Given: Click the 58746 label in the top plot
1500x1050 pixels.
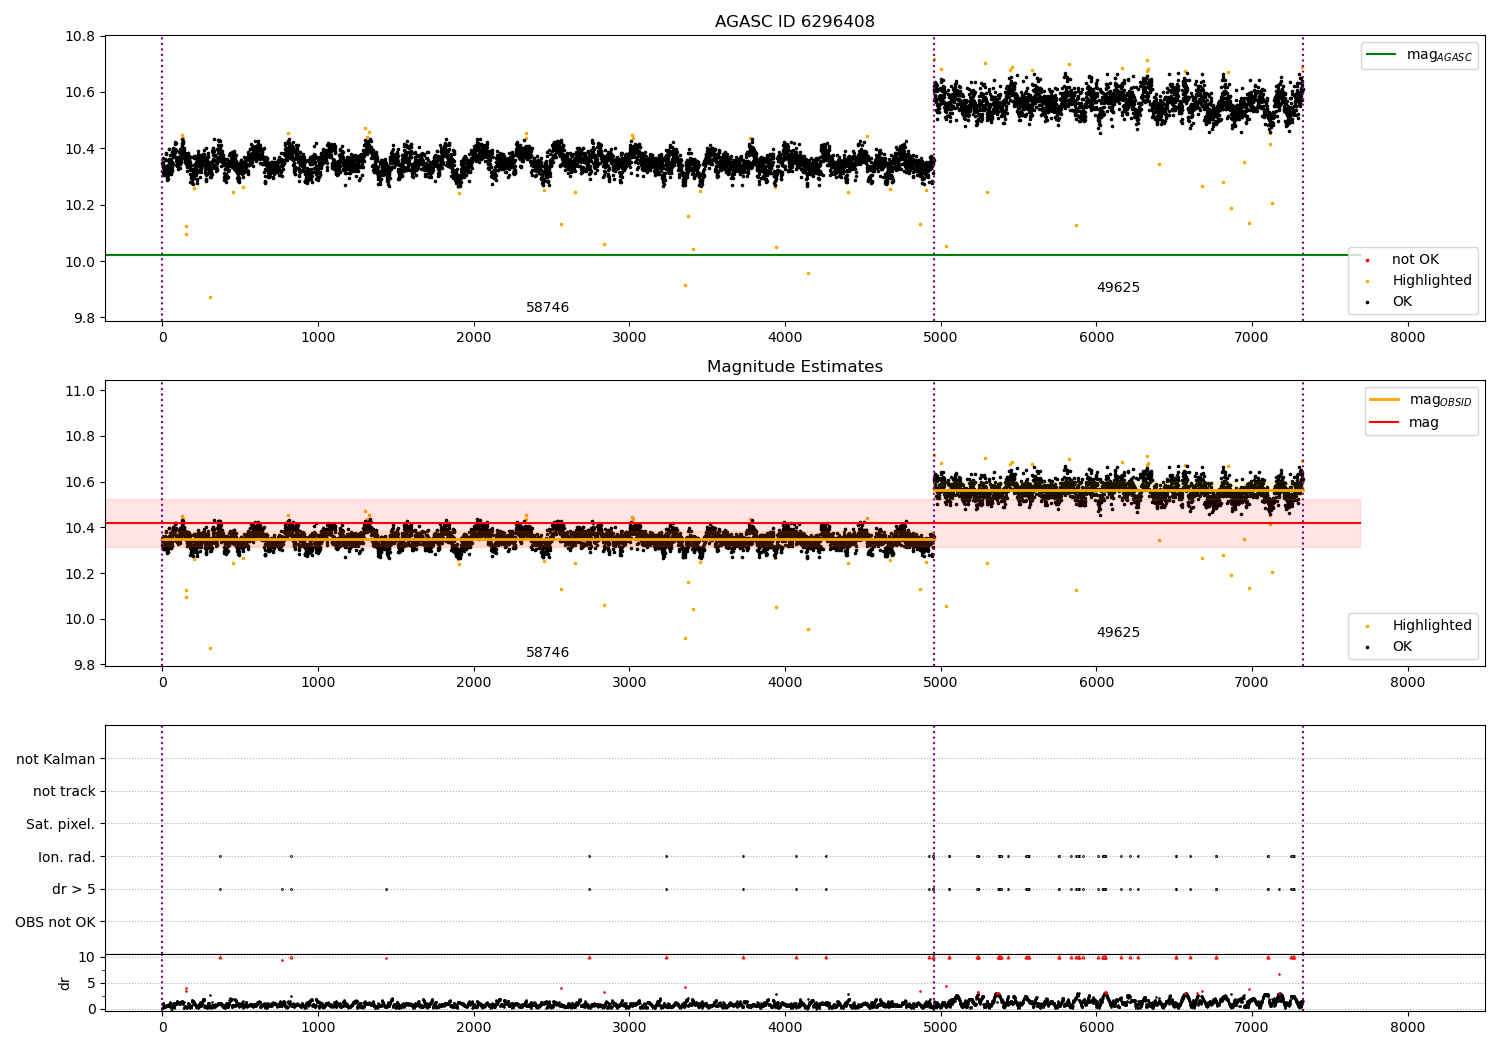Looking at the screenshot, I should click(x=547, y=308).
